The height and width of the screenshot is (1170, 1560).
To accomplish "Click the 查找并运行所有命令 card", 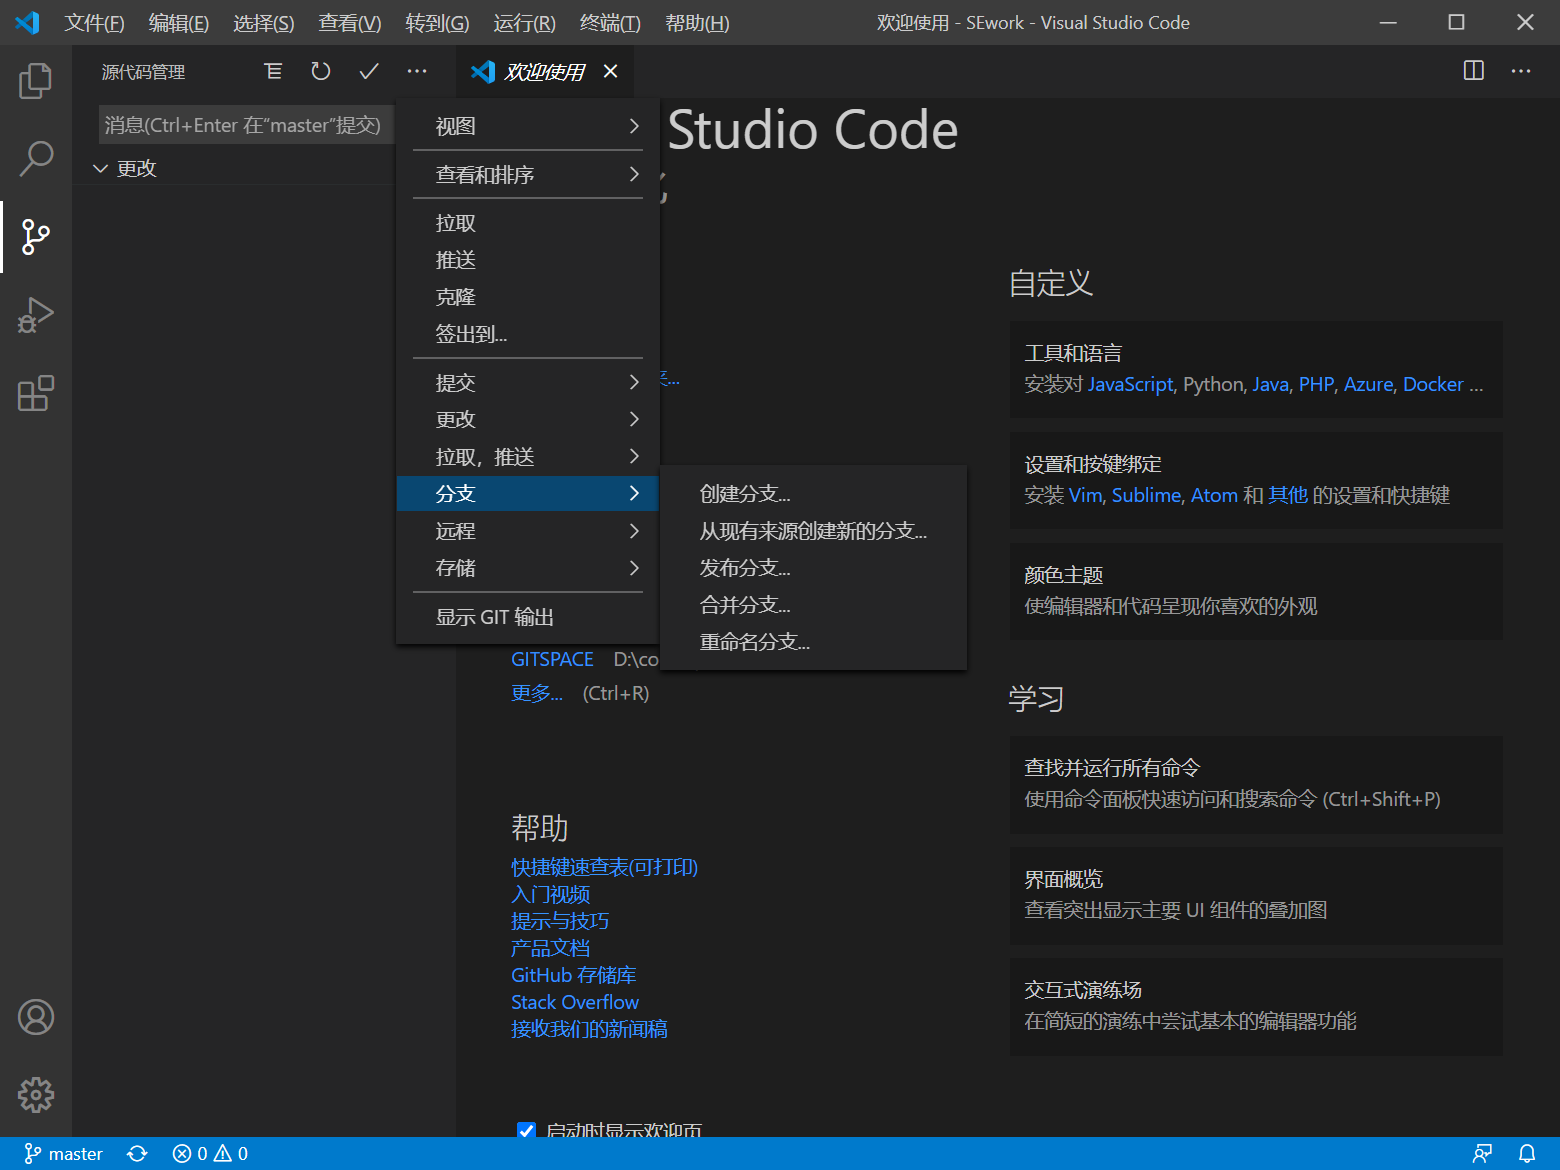I will pos(1256,784).
